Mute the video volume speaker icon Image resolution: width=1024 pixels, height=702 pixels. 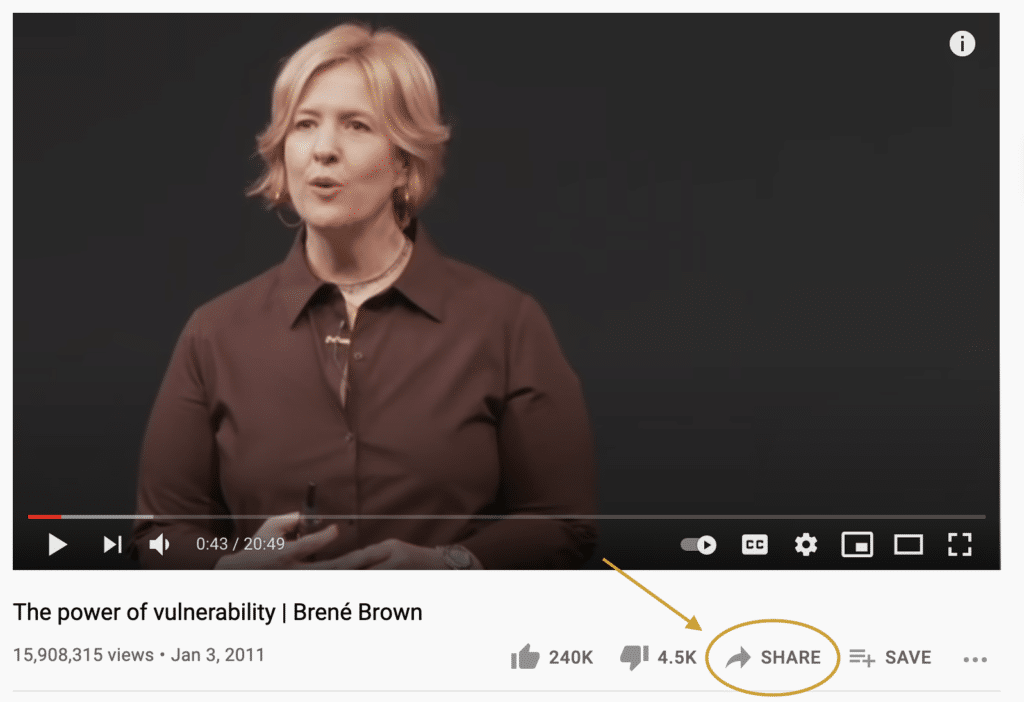159,544
